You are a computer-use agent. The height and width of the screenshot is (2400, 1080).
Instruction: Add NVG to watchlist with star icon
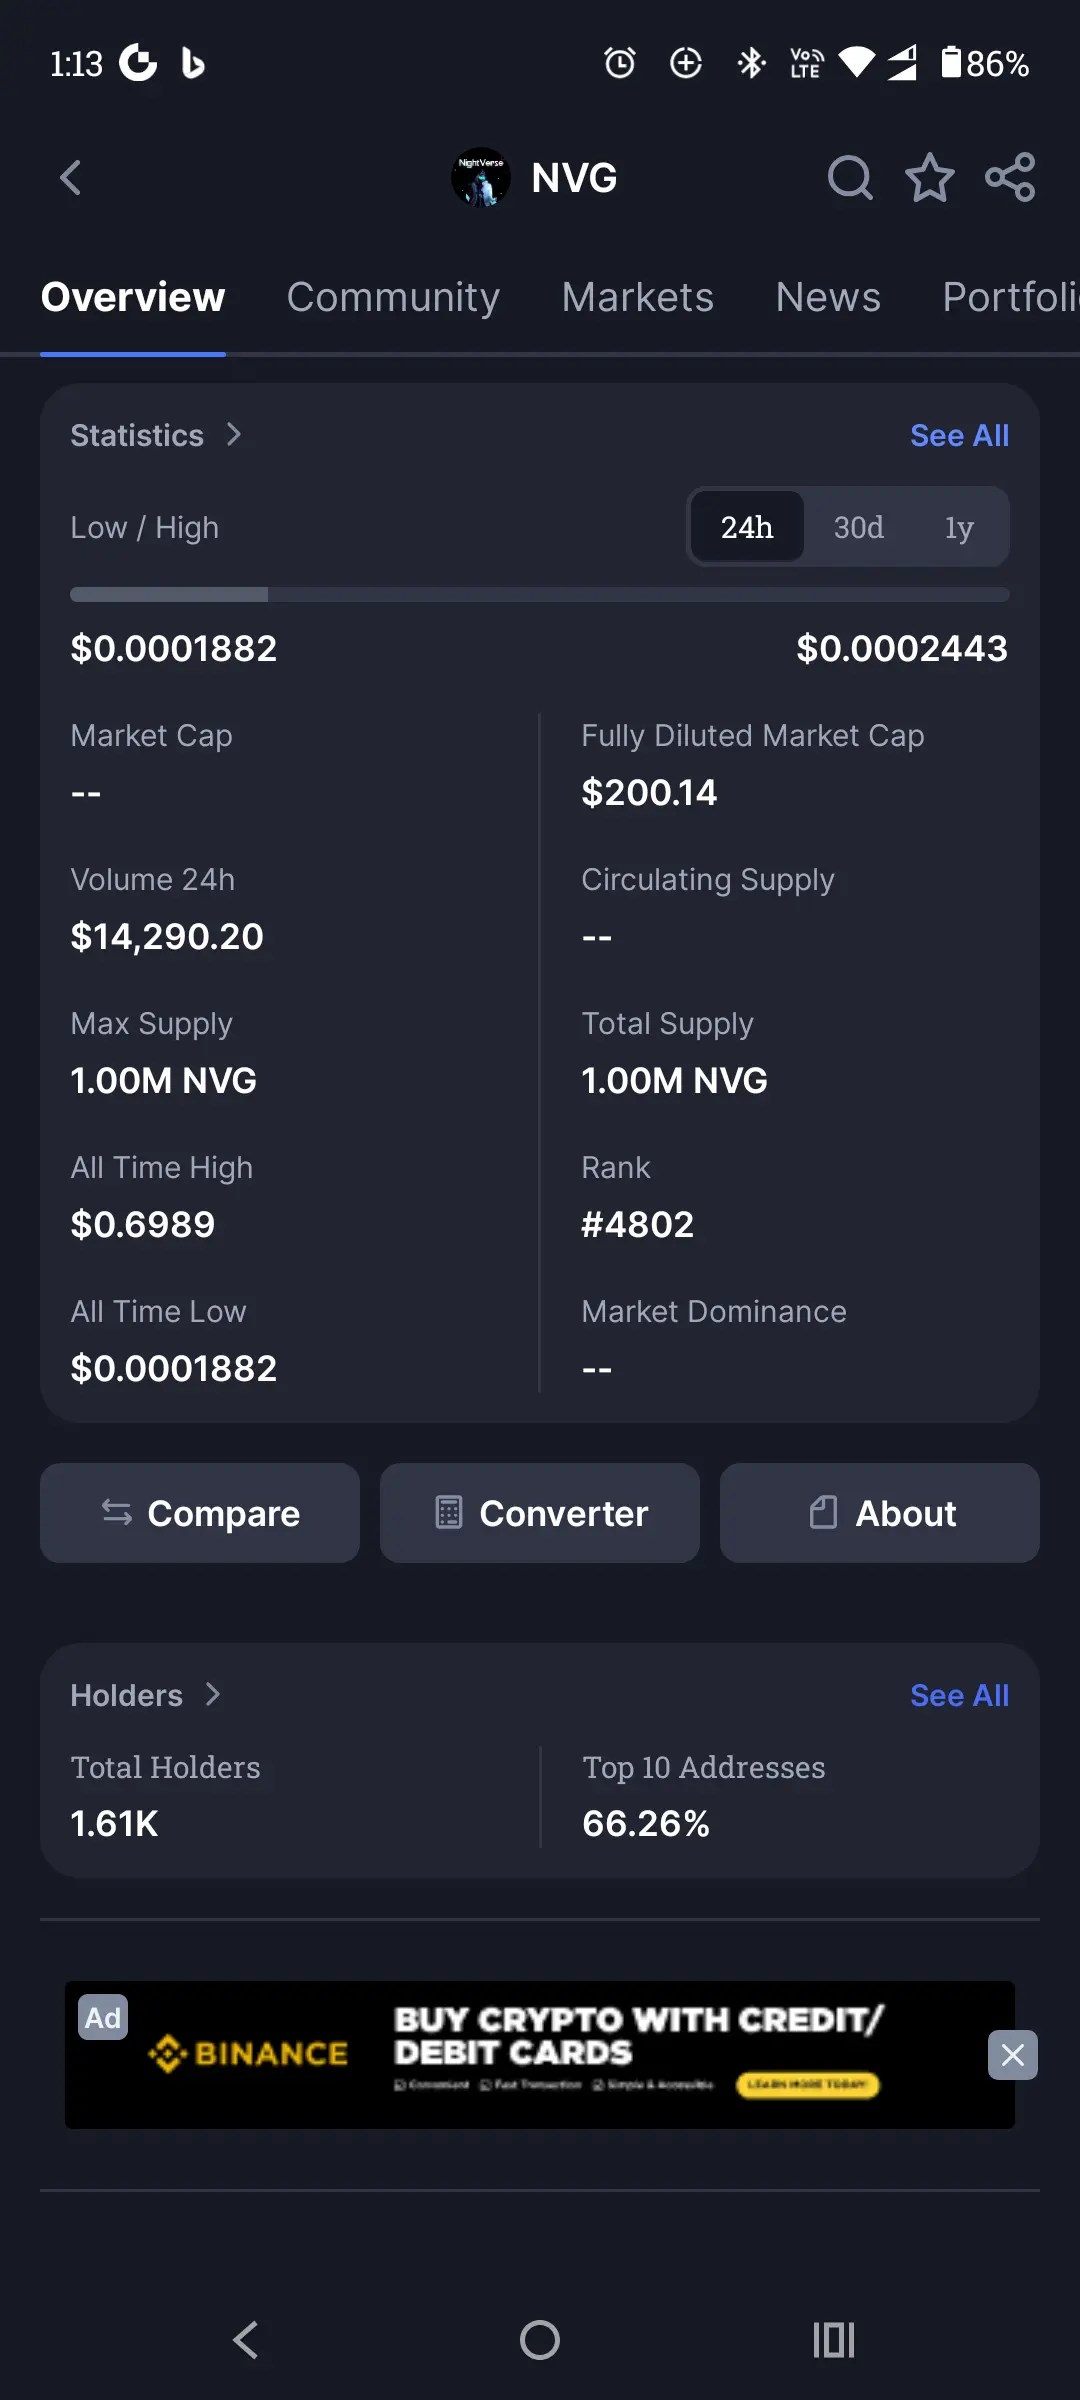pyautogui.click(x=930, y=178)
